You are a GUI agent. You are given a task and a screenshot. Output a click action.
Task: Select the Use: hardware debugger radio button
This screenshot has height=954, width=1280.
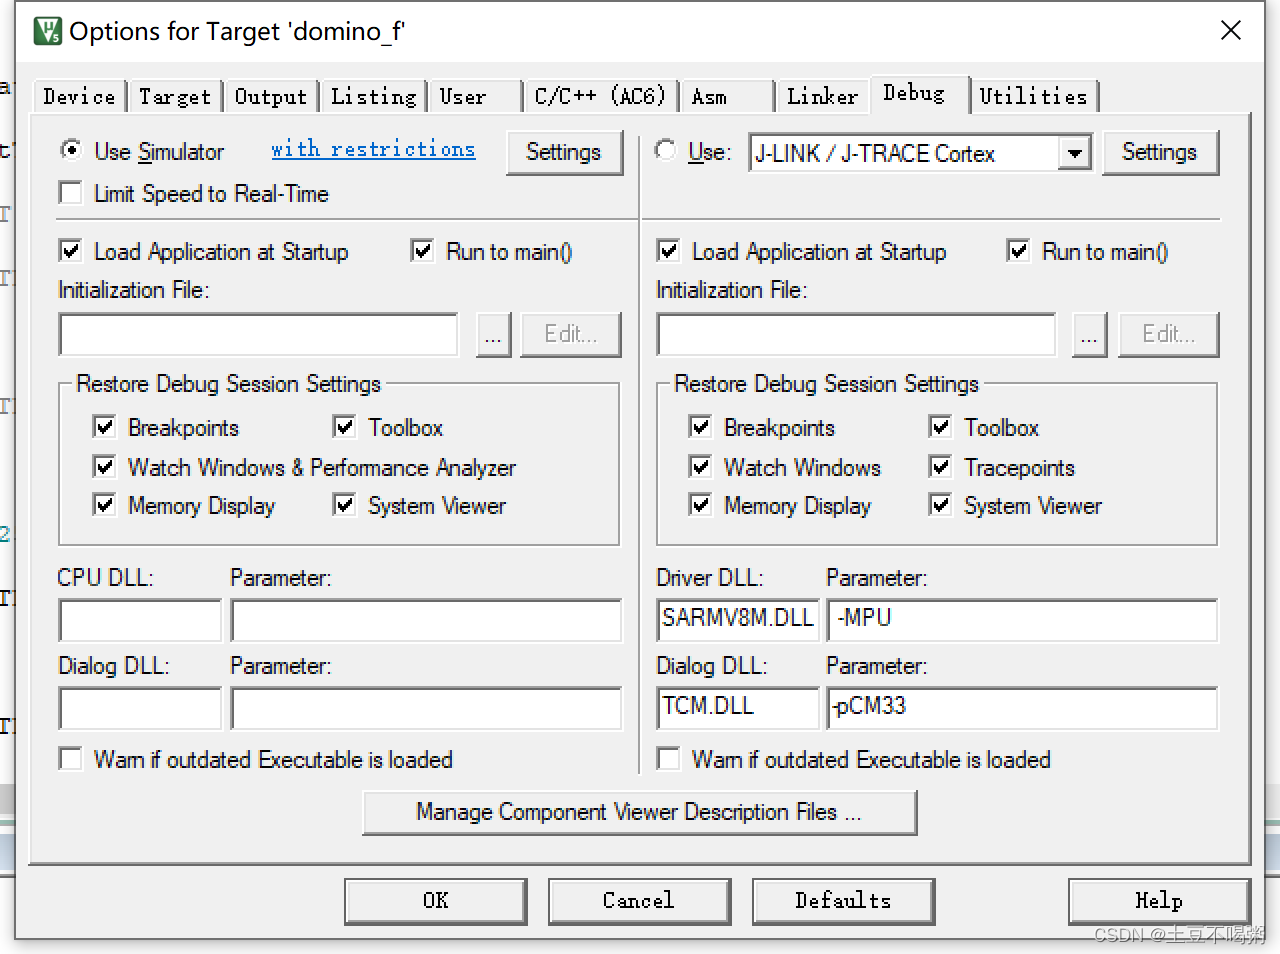tap(665, 149)
